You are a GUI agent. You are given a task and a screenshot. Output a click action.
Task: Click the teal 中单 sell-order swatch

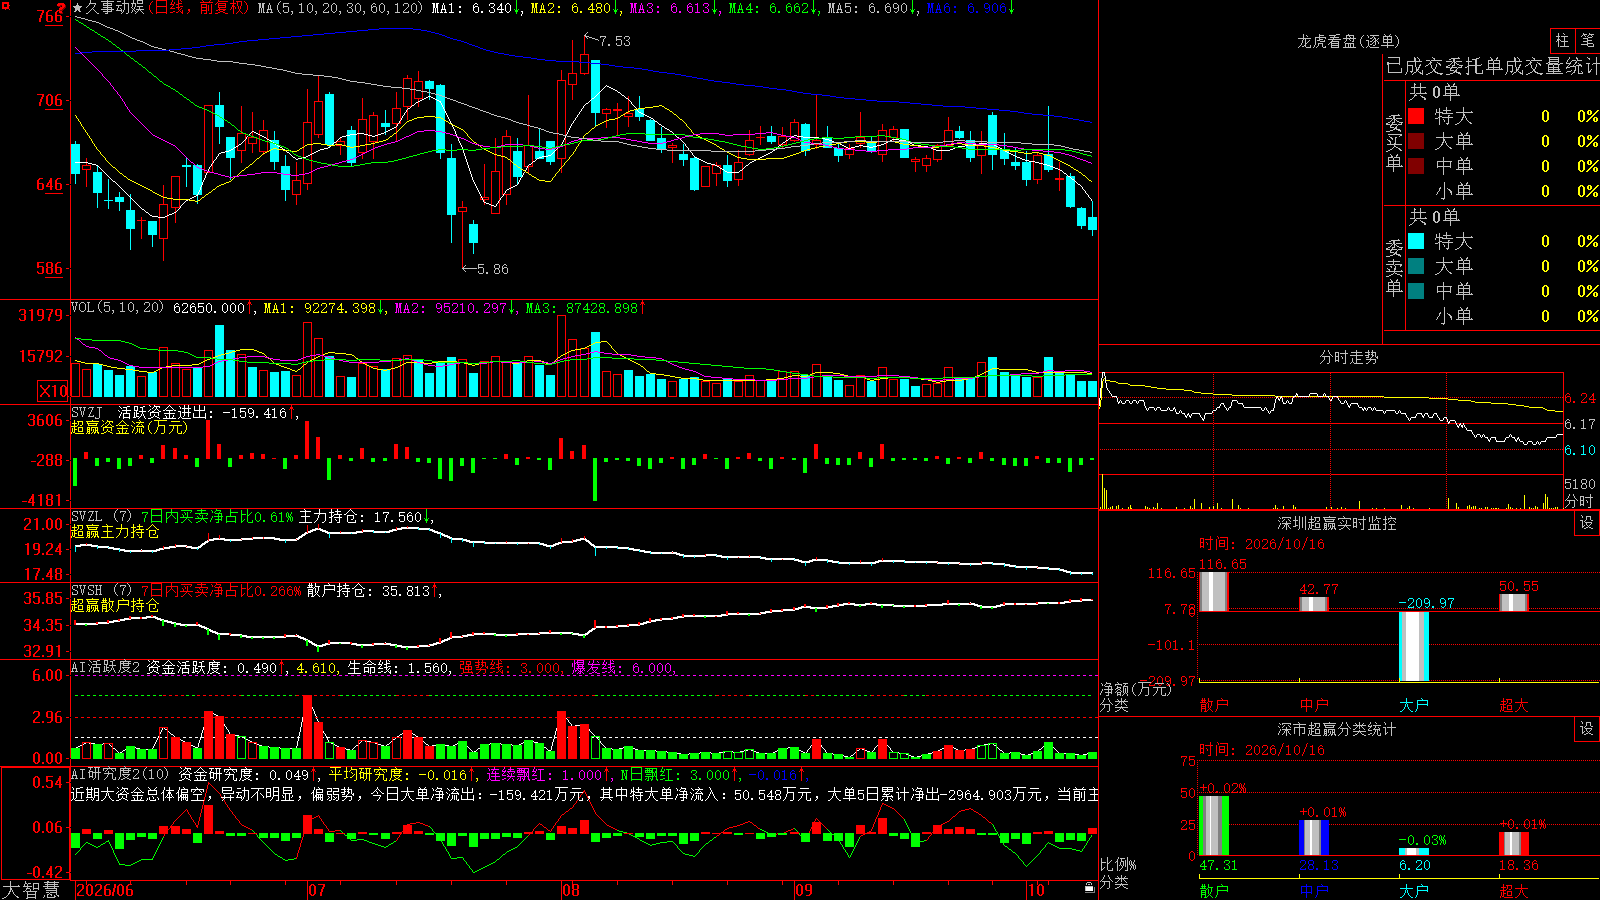click(x=1416, y=291)
